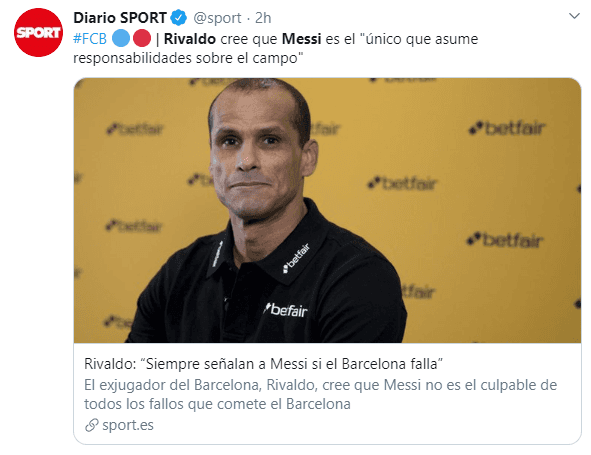Viewport: 591px width, 455px height.
Task: Open the Diario SPORT account name
Action: click(120, 18)
